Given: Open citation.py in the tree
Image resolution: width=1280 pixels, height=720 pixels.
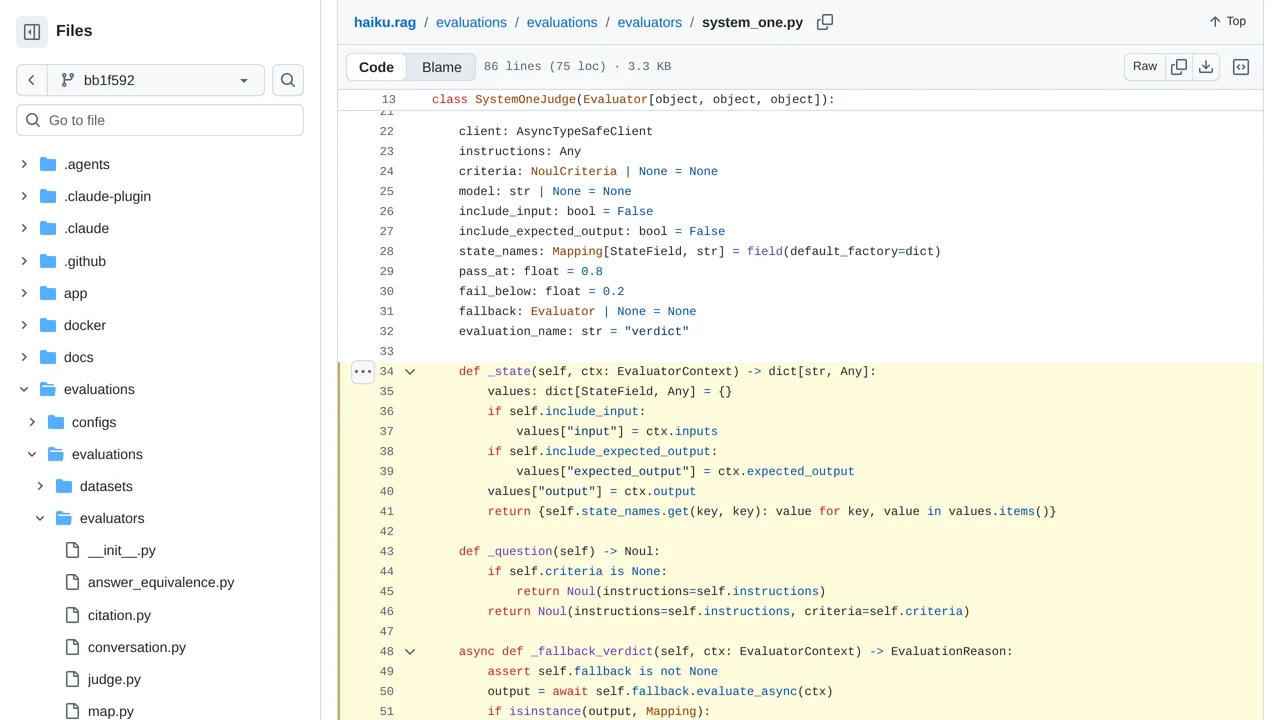Looking at the screenshot, I should 119,615.
